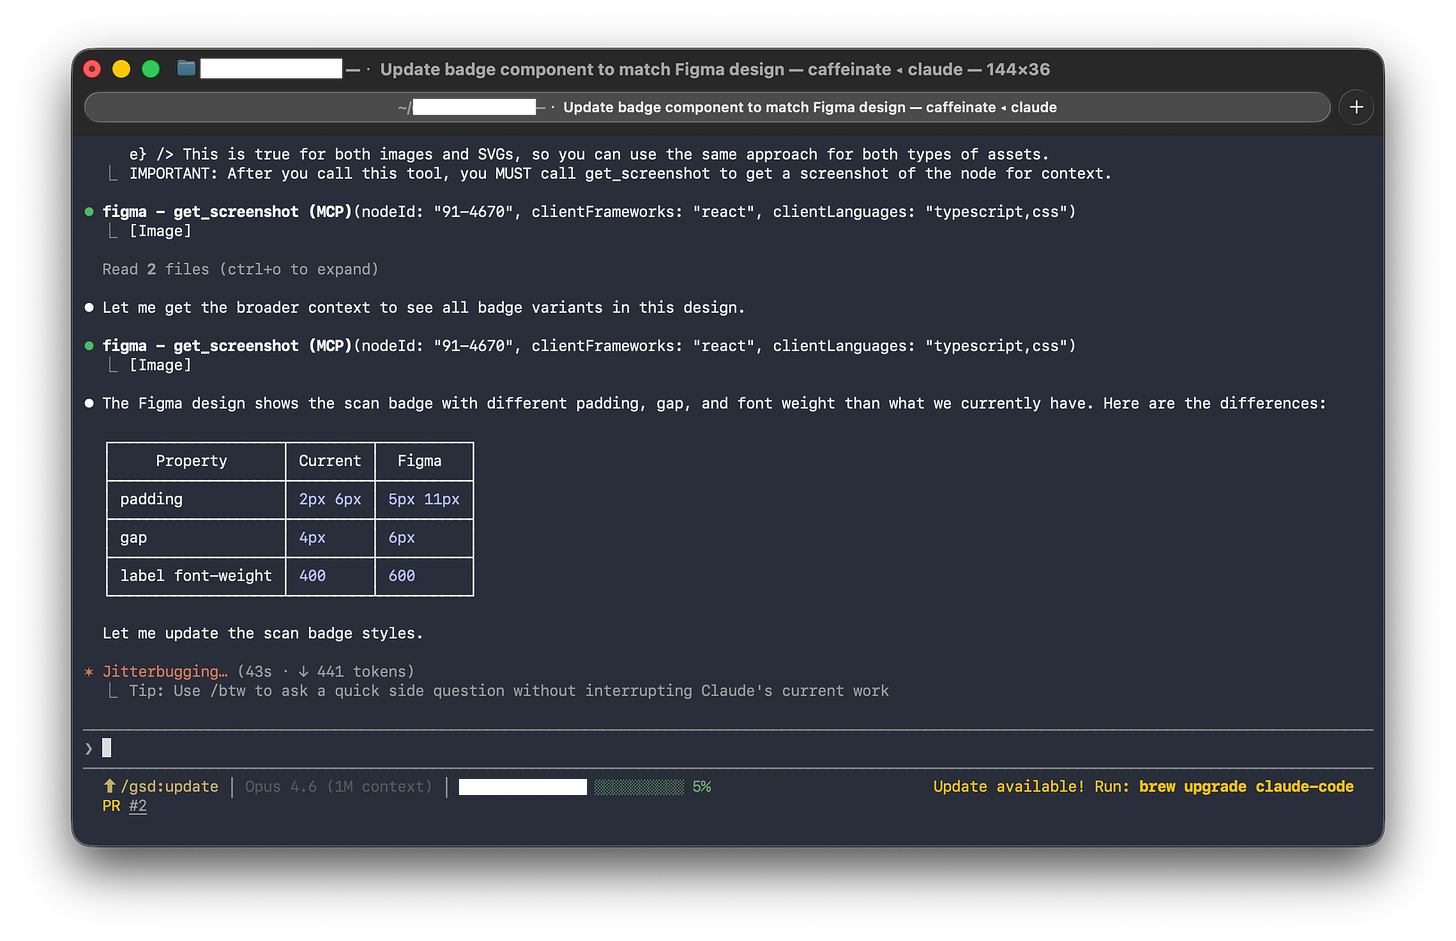Click the prompt input line
This screenshot has height=941, width=1456.
(x=728, y=748)
